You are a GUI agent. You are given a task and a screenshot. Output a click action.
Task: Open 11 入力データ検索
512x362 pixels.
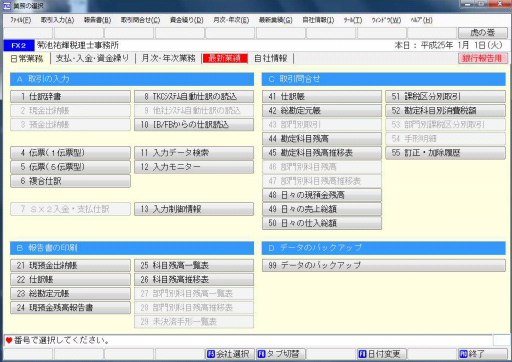[194, 153]
